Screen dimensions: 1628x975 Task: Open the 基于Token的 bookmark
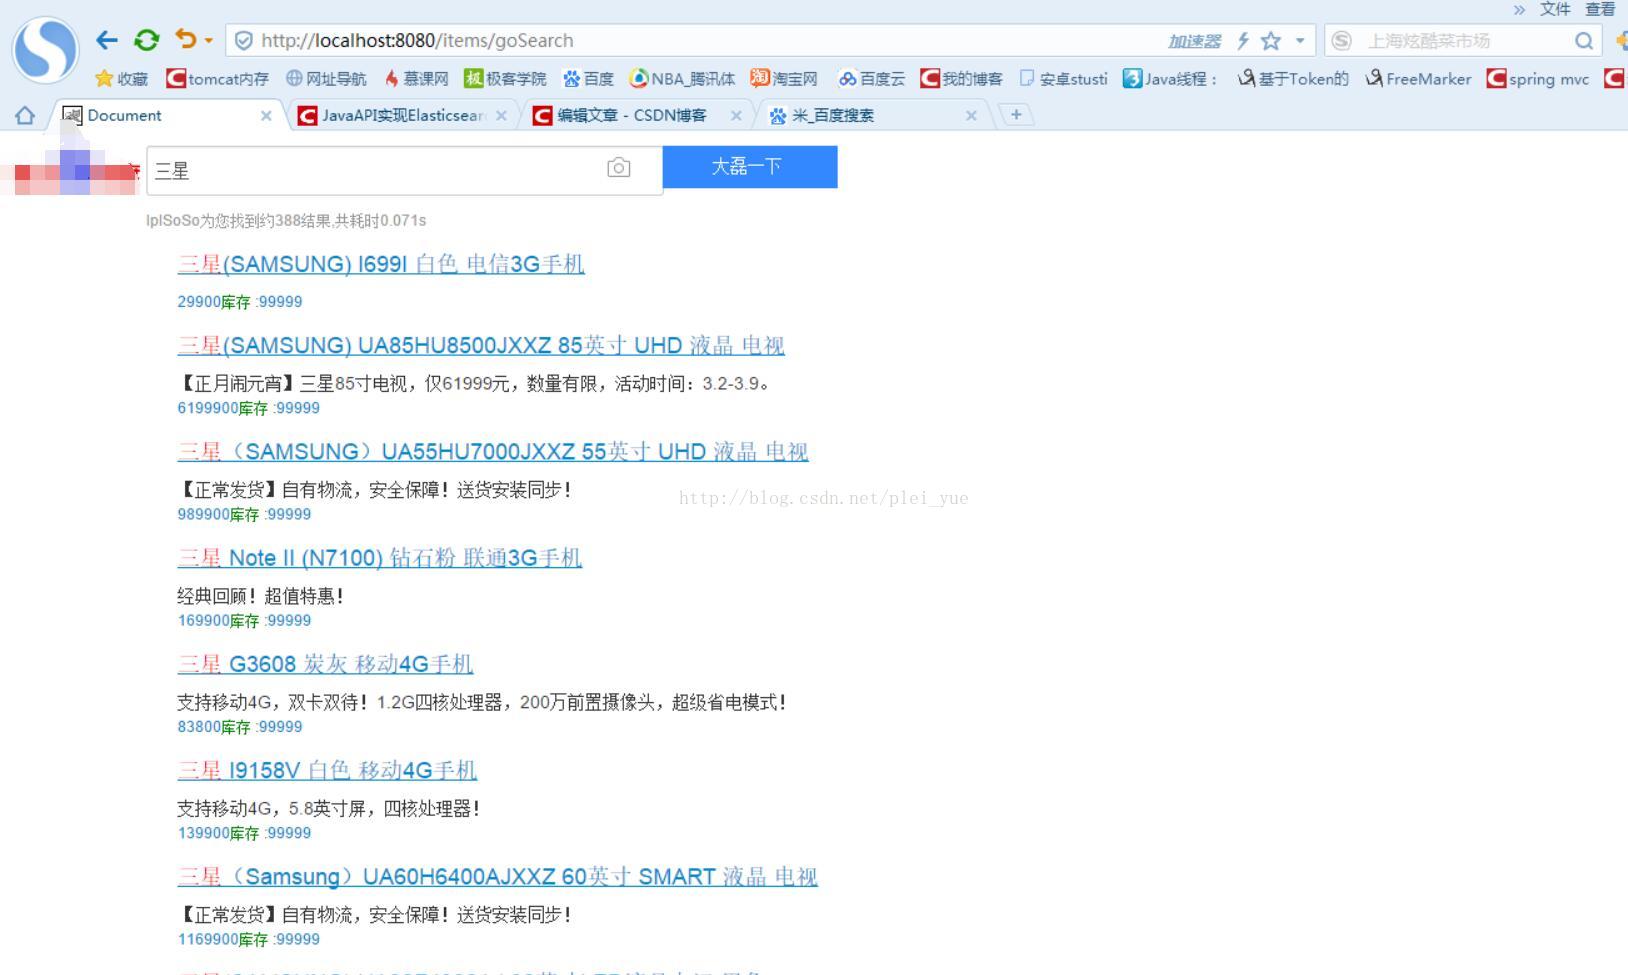[1293, 79]
